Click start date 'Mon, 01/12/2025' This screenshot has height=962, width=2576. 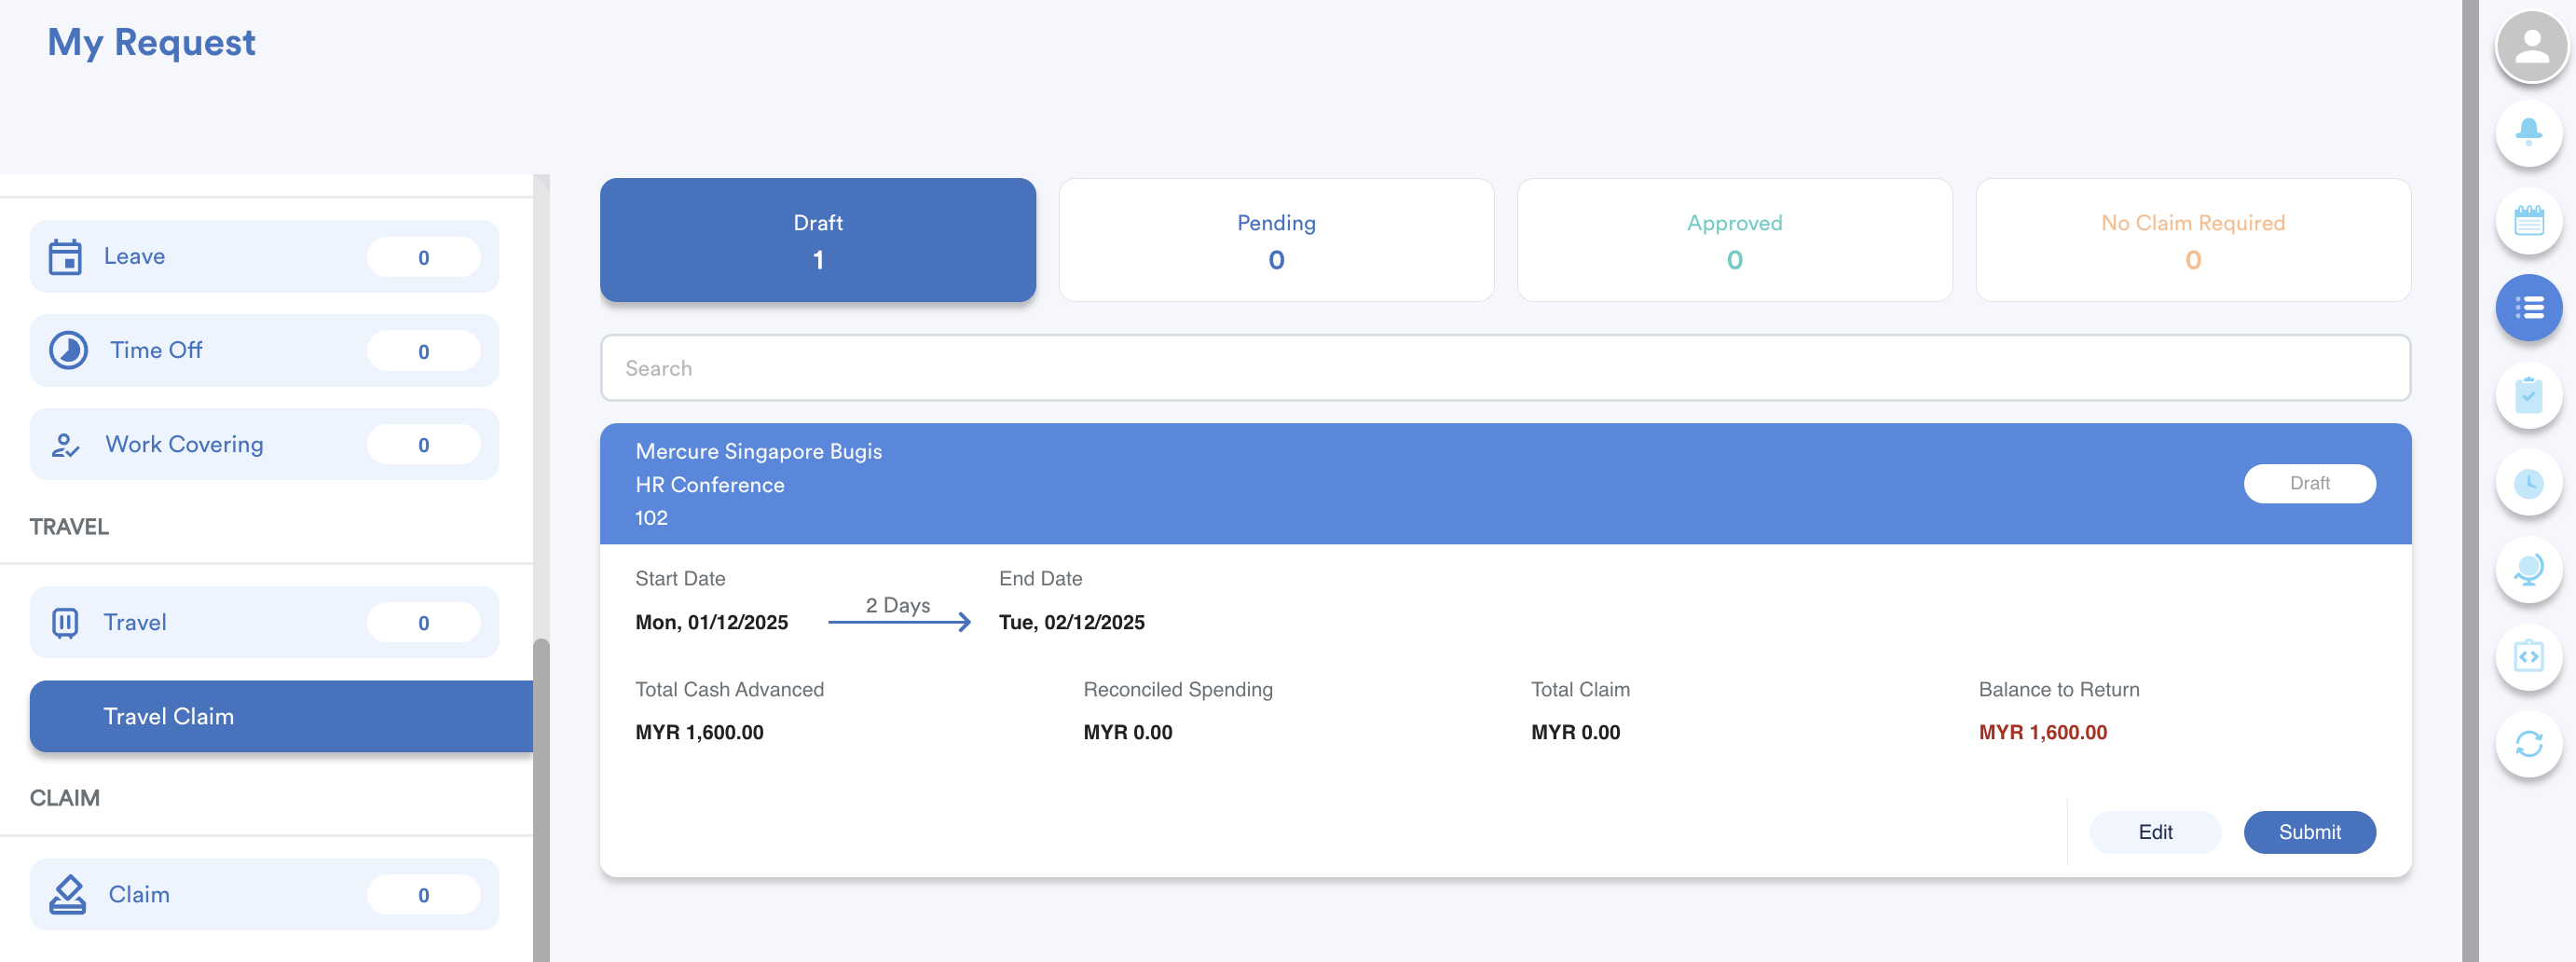(711, 623)
